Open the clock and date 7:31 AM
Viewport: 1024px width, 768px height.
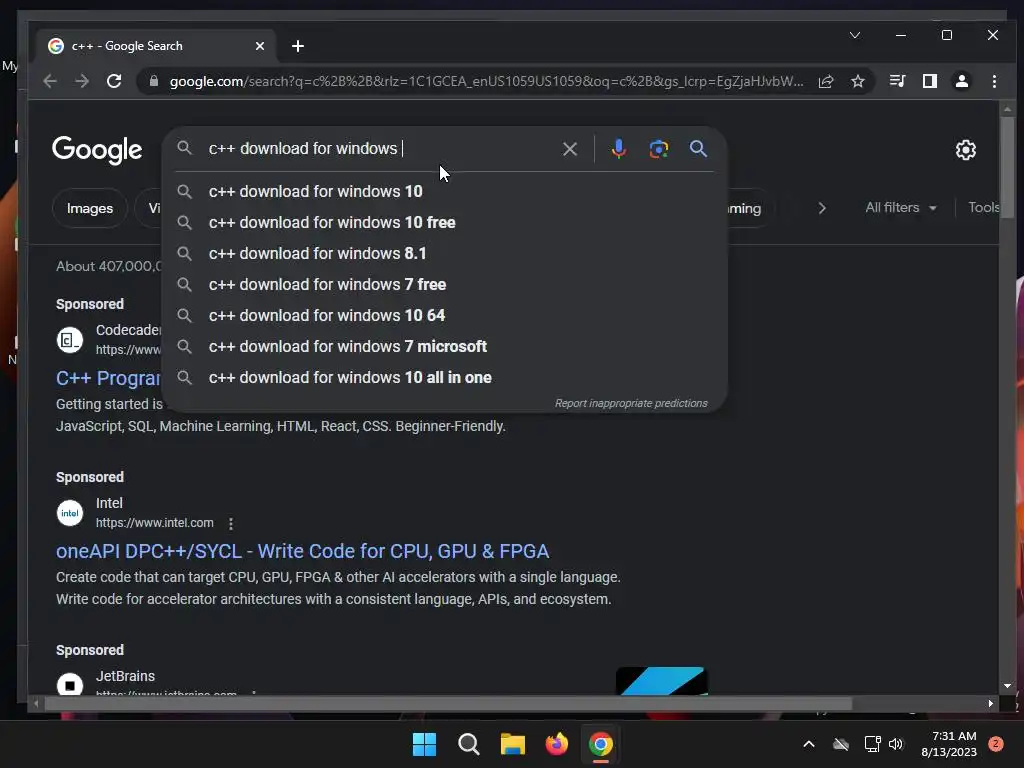(949, 744)
